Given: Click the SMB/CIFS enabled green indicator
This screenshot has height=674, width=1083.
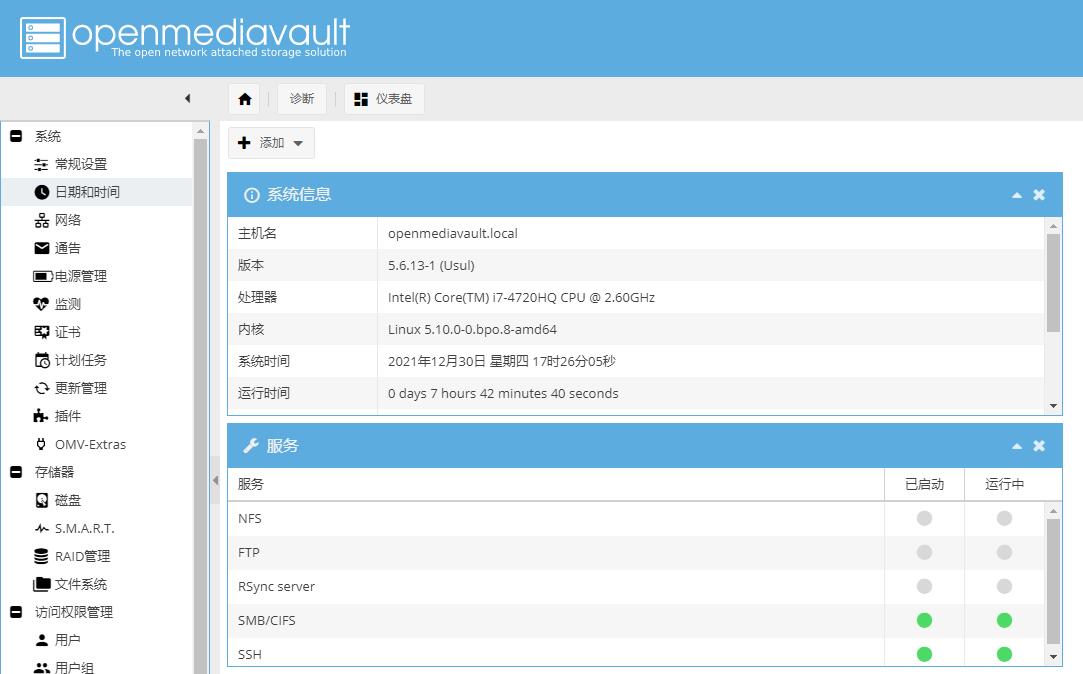Looking at the screenshot, I should [x=924, y=620].
